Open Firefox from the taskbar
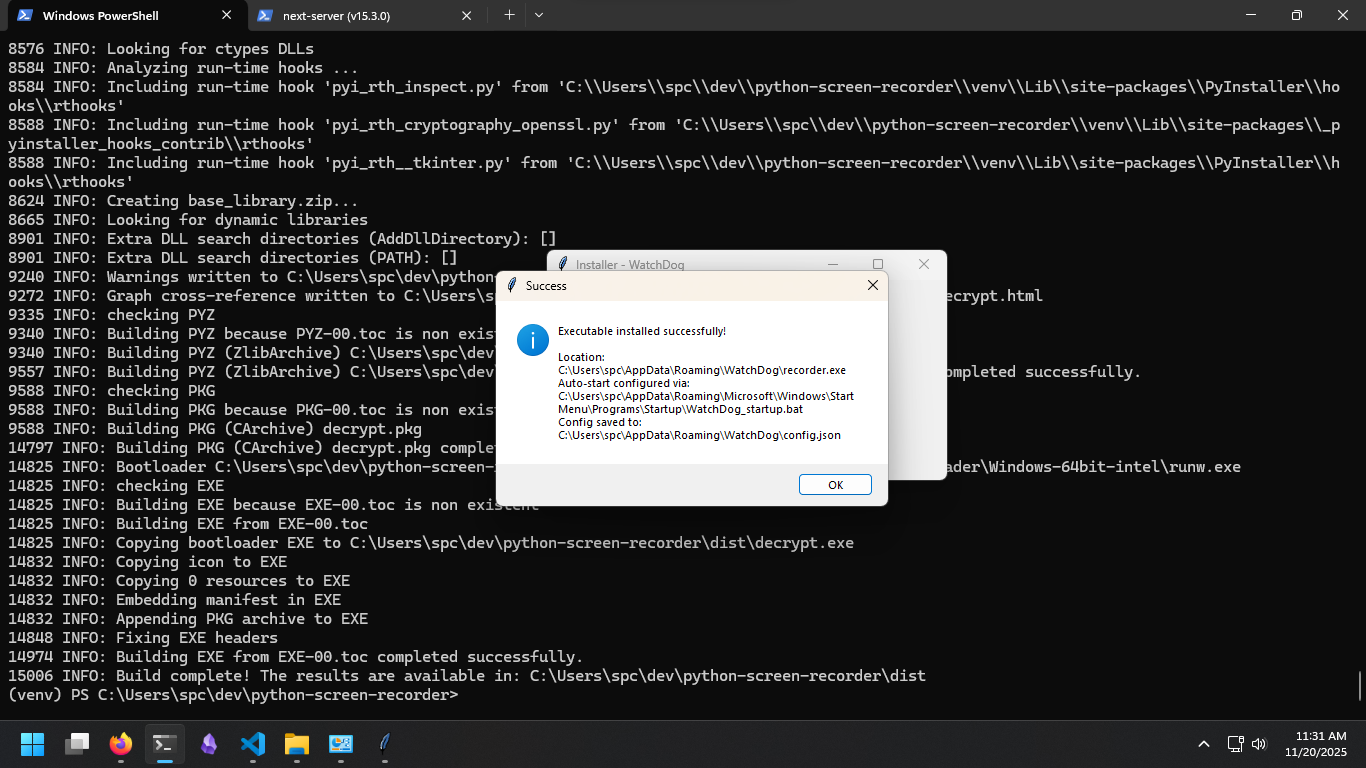The height and width of the screenshot is (768, 1366). 121,744
